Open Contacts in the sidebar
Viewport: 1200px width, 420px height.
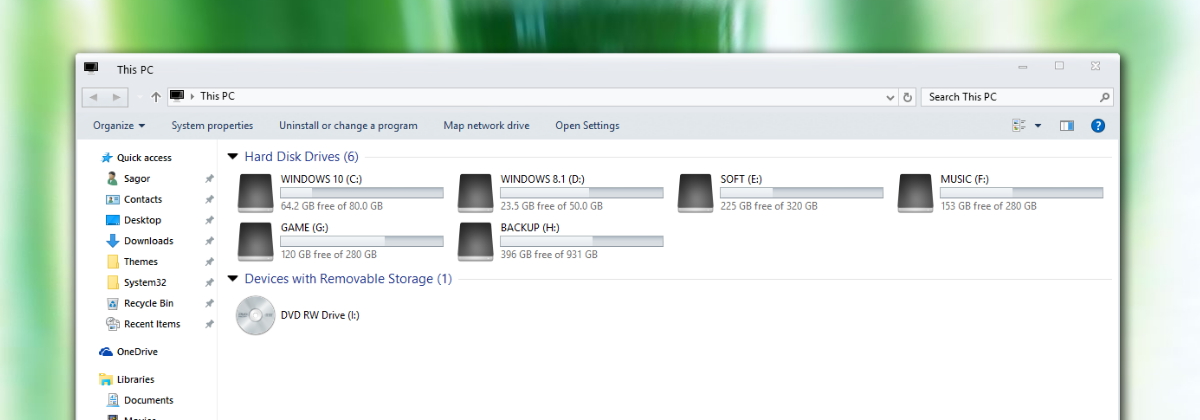[x=143, y=200]
